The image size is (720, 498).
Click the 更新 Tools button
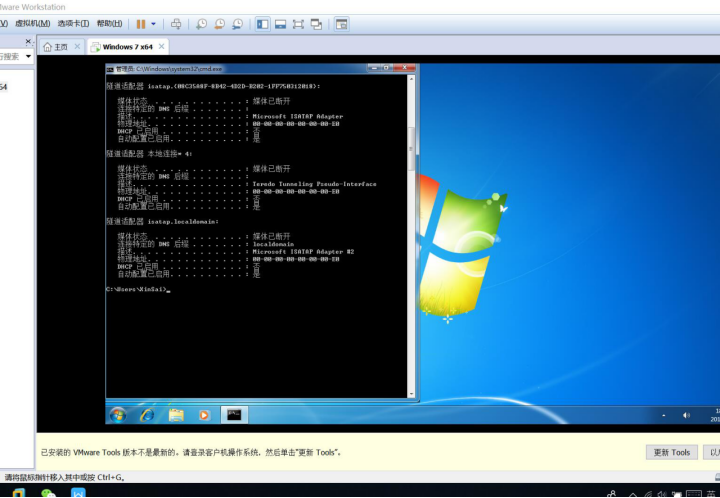pos(672,453)
